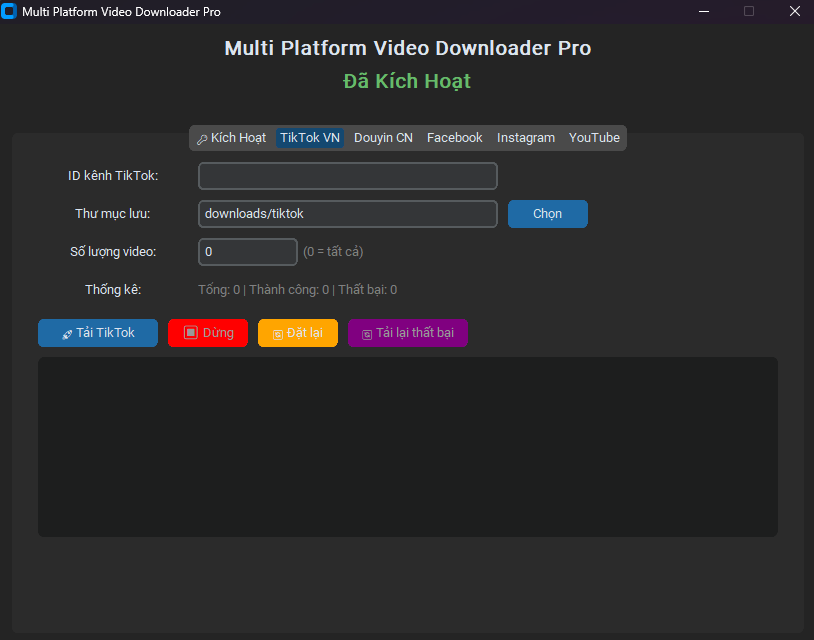This screenshot has width=814, height=640.
Task: Click inside the empty log output area
Action: (408, 447)
